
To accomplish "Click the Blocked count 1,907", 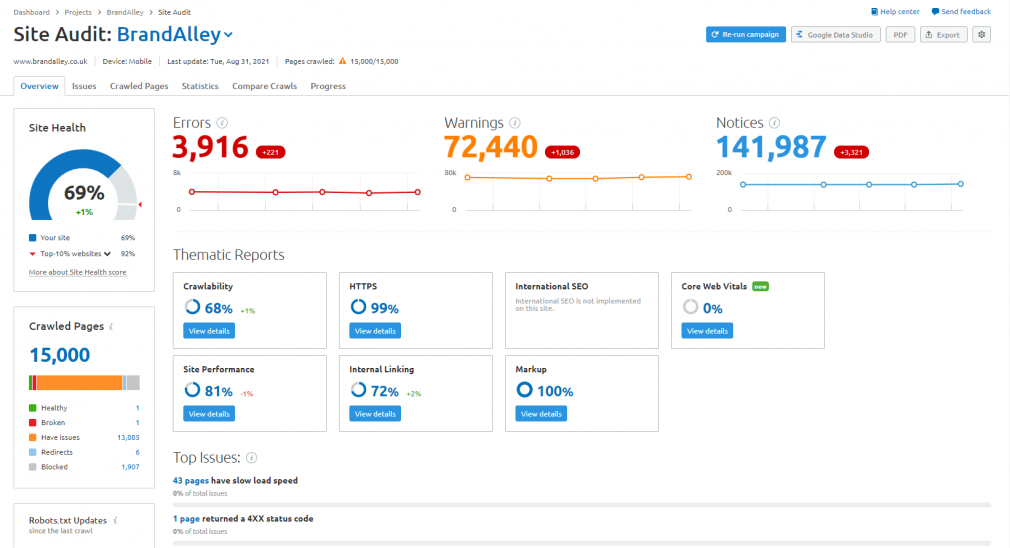I will point(130,468).
